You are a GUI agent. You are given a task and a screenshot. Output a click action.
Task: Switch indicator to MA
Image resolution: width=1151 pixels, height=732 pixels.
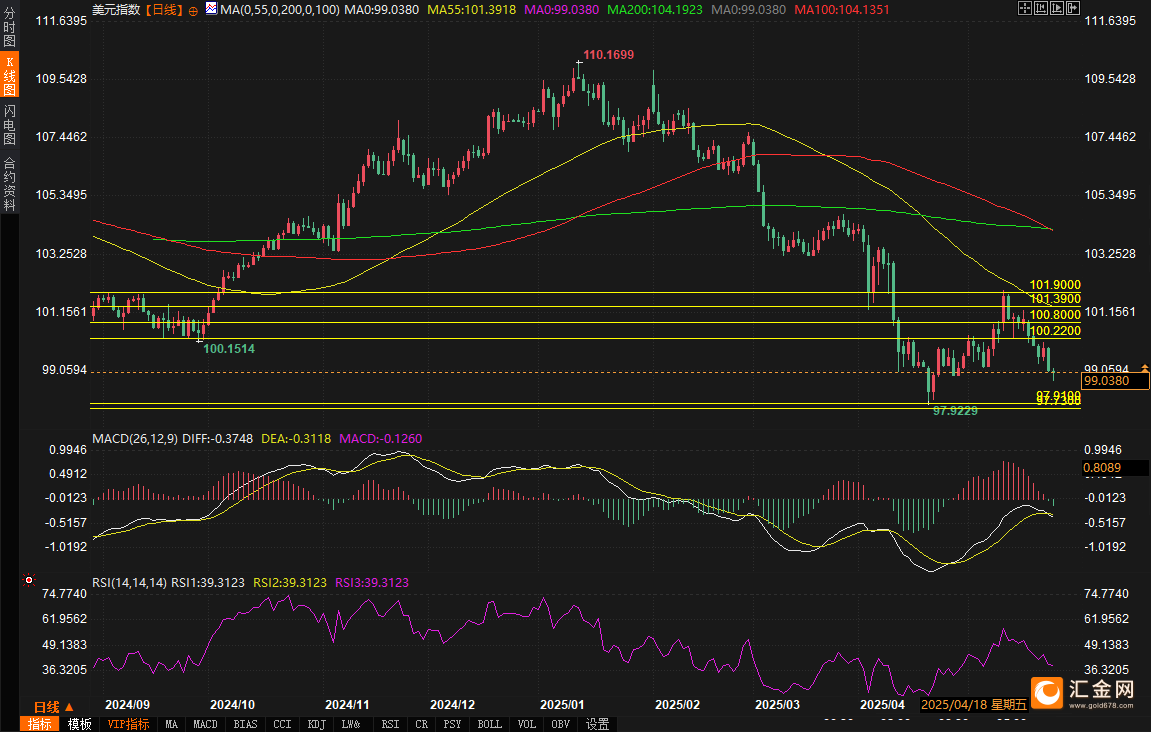(171, 725)
